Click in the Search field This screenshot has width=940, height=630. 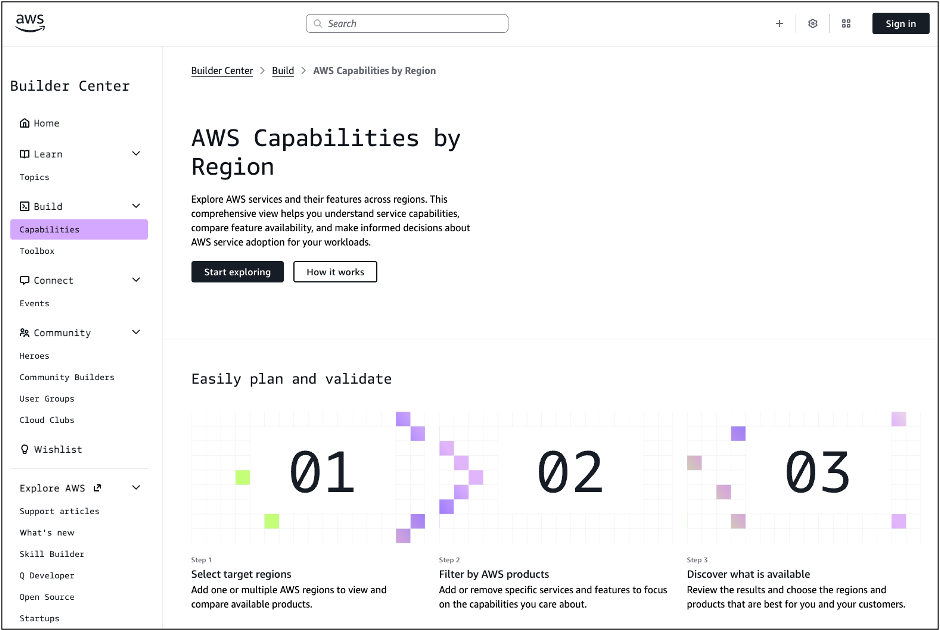408,24
